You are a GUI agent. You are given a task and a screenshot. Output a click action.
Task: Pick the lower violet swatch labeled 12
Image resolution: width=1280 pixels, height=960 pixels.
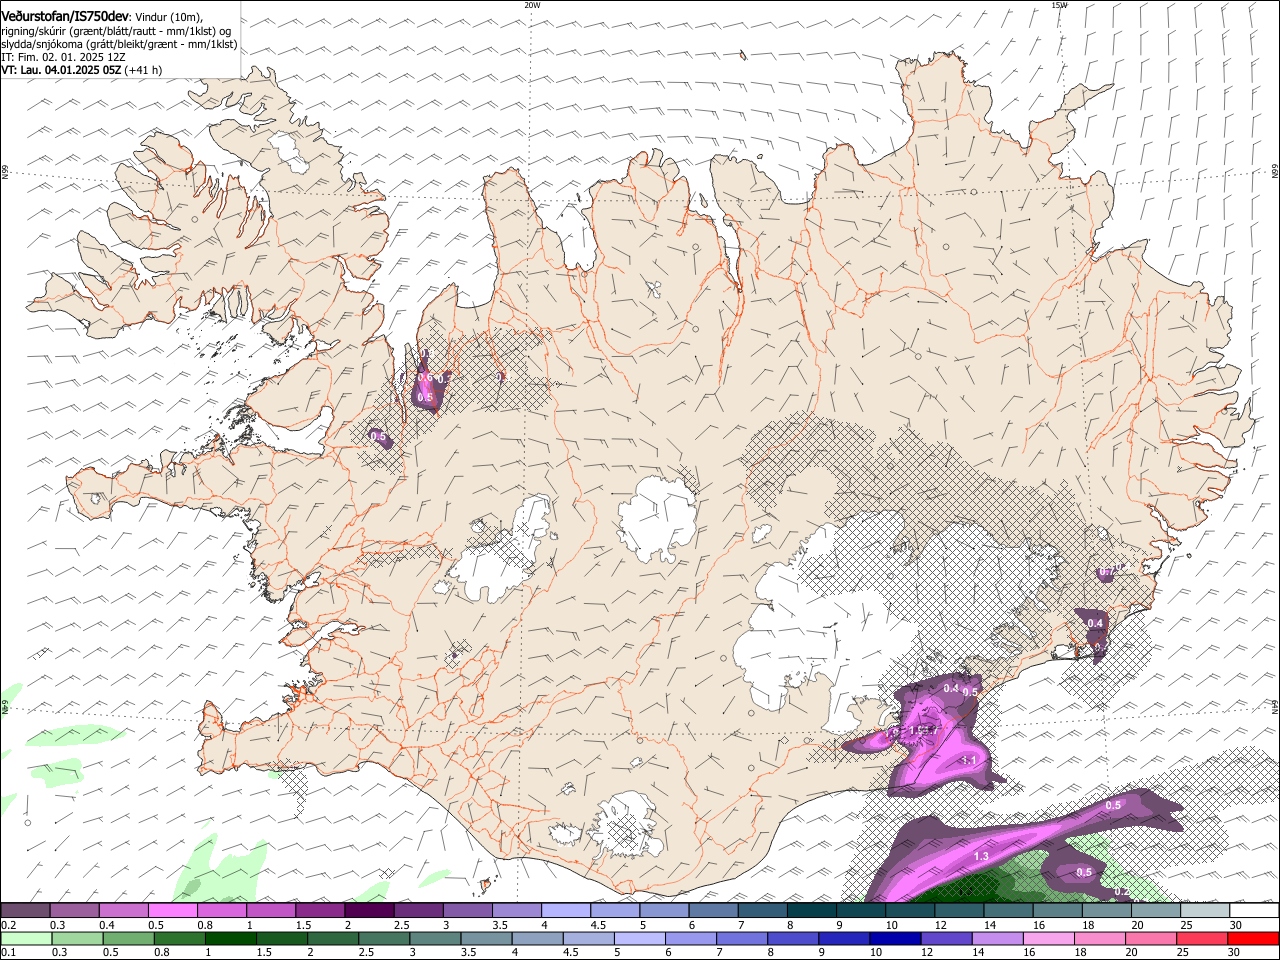(947, 939)
